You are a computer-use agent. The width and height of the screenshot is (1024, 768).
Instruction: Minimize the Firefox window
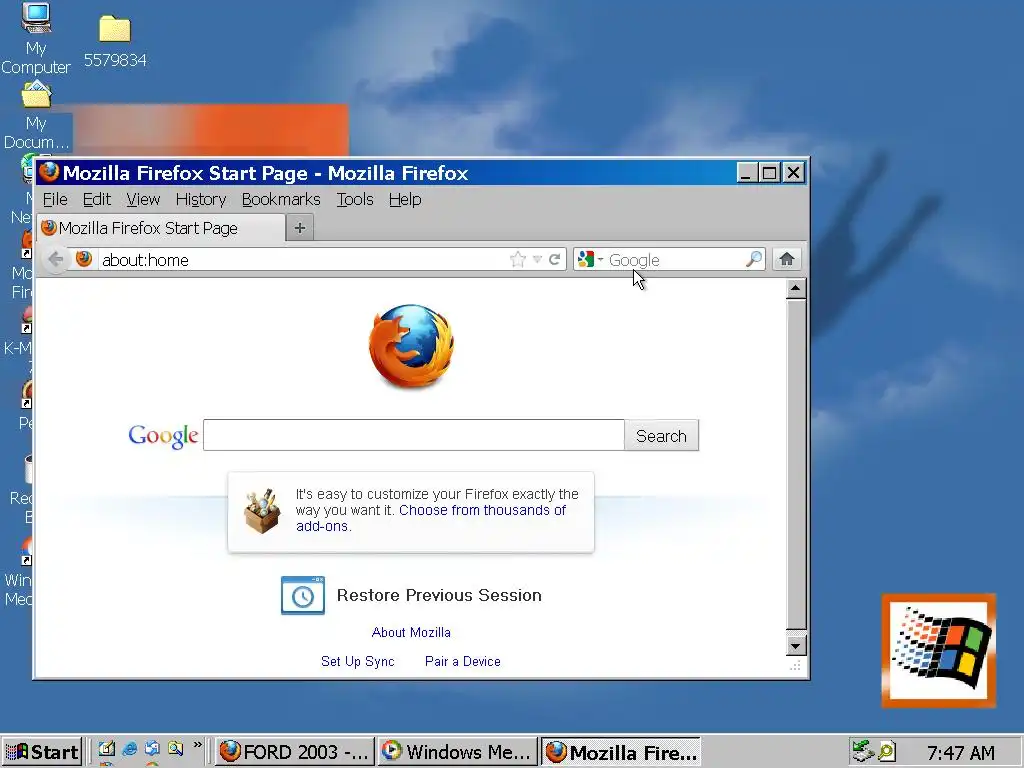746,173
